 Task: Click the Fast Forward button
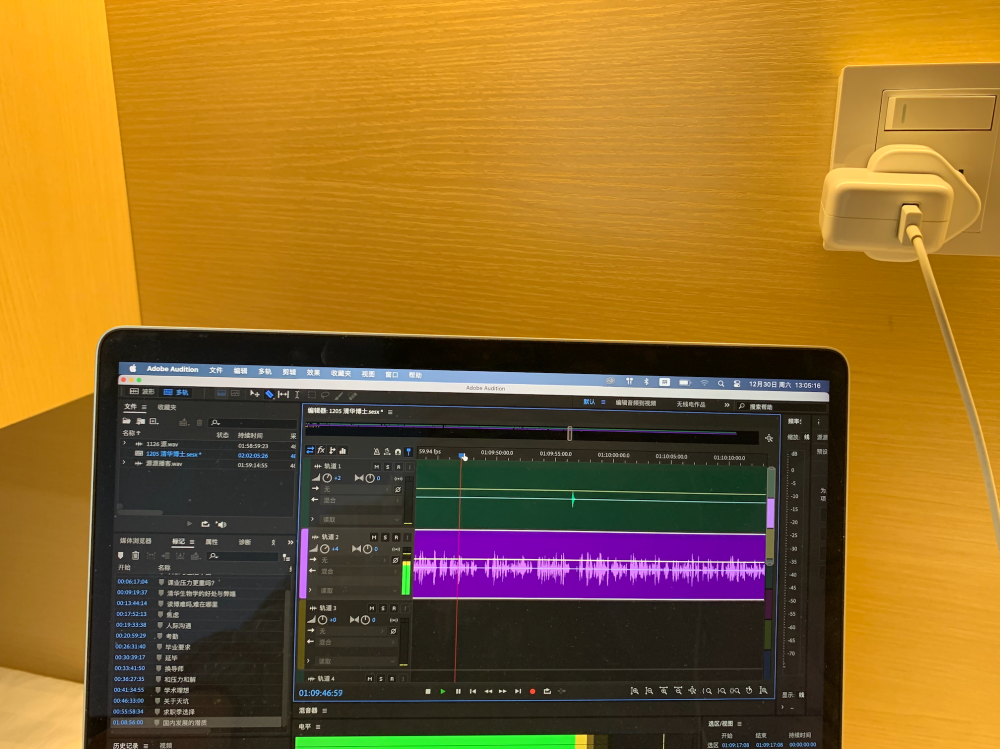(503, 691)
